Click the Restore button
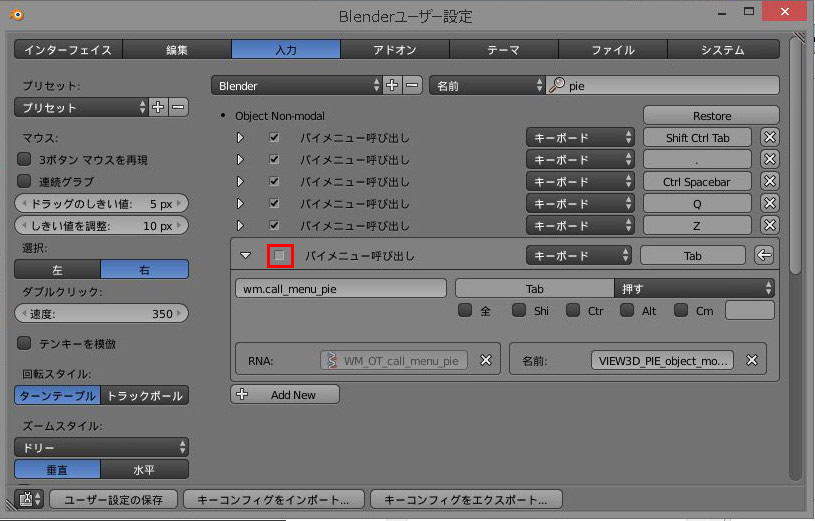Screen dimensions: 815x521 point(712,115)
